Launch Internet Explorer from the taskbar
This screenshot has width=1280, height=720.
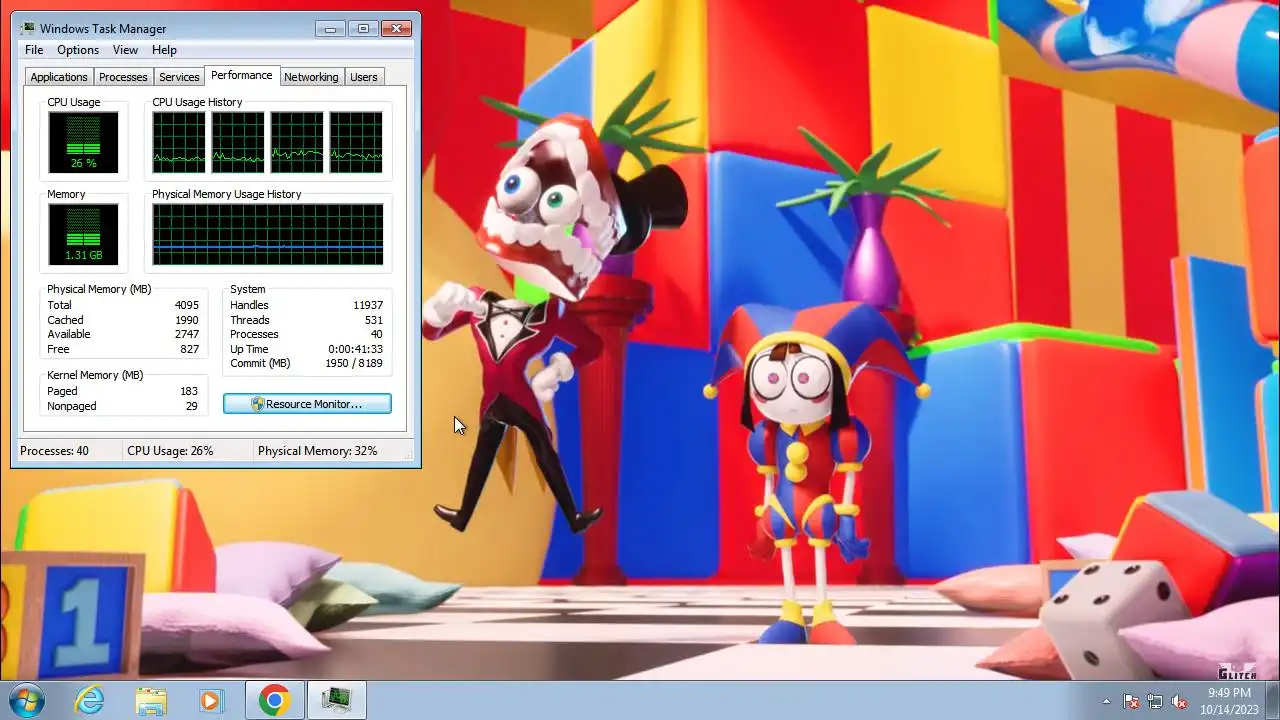coord(90,700)
